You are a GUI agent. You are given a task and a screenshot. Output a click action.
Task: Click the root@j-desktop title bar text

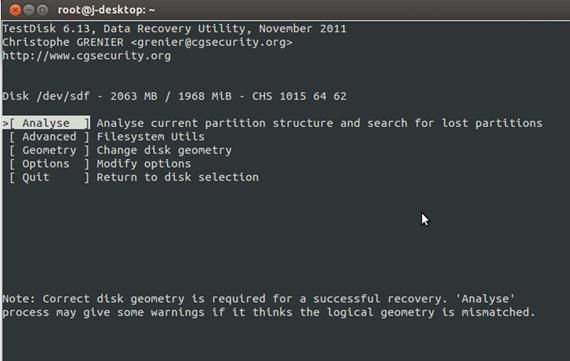point(106,10)
